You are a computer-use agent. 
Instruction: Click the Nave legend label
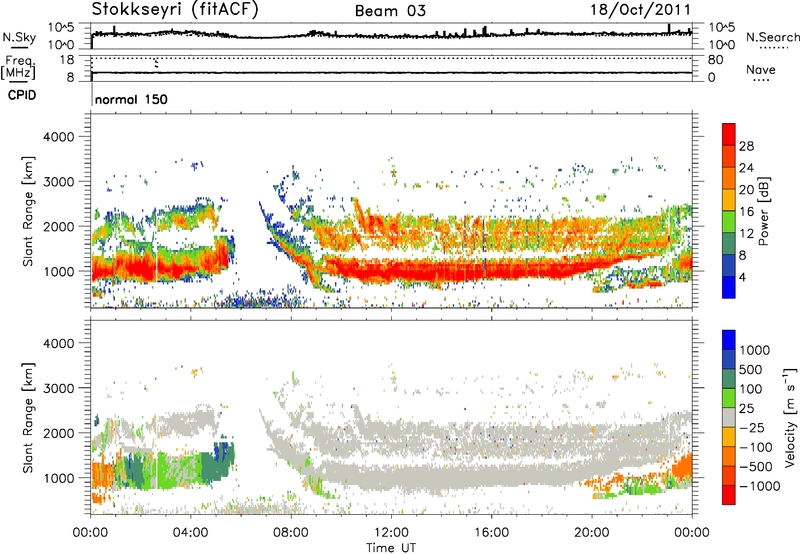coord(760,69)
